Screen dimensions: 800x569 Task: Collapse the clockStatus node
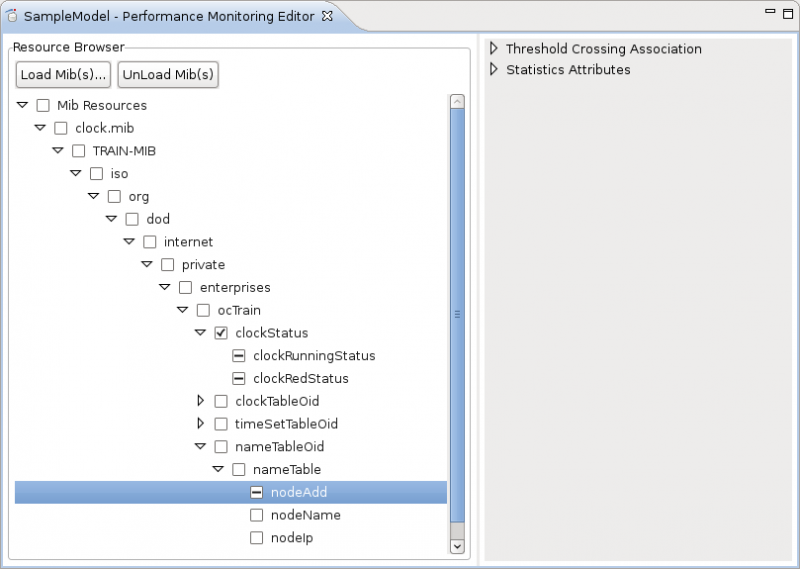pos(201,332)
